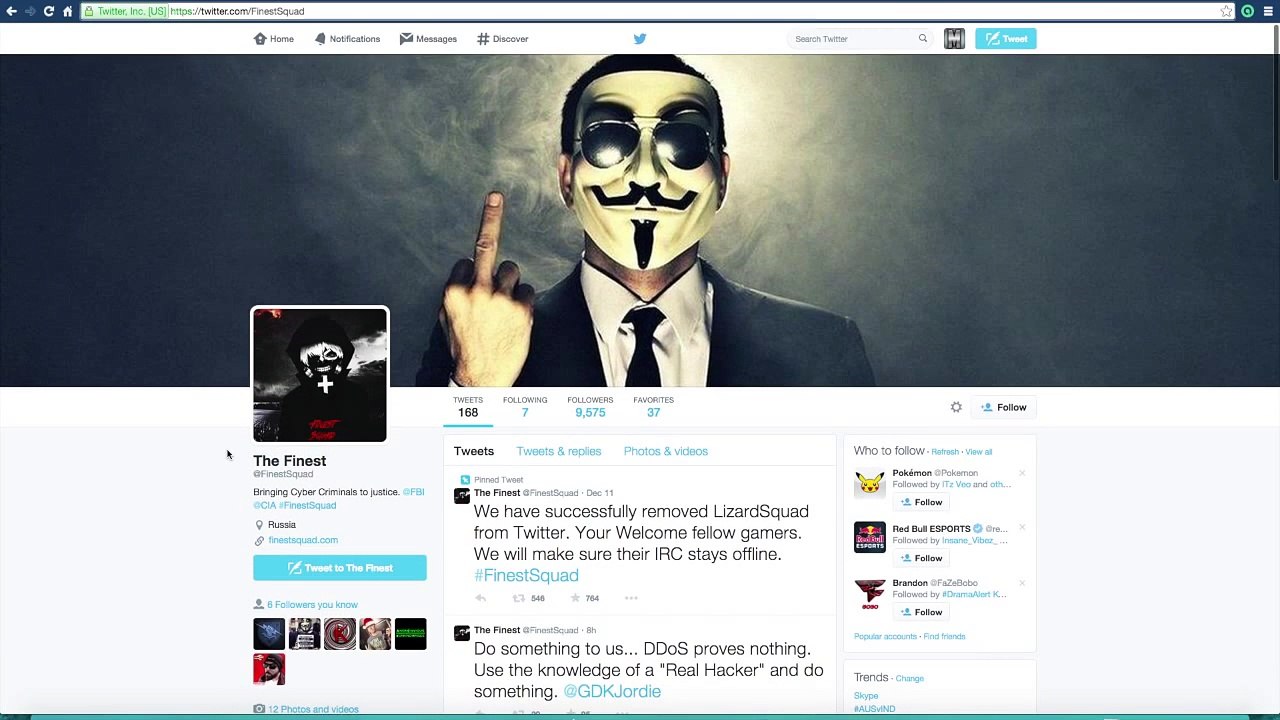The width and height of the screenshot is (1280, 720).
Task: View the Following count of 7
Action: pos(525,407)
